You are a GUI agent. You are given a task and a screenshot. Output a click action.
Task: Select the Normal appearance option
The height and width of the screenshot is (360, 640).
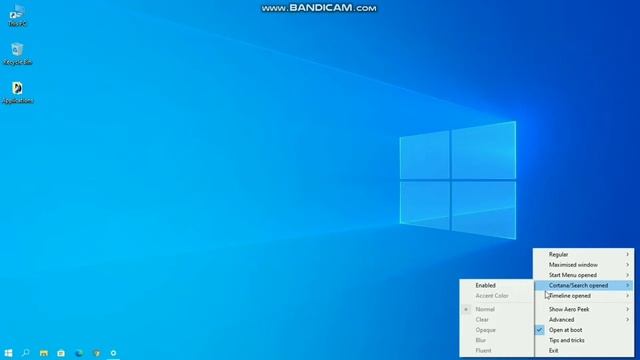[496, 309]
